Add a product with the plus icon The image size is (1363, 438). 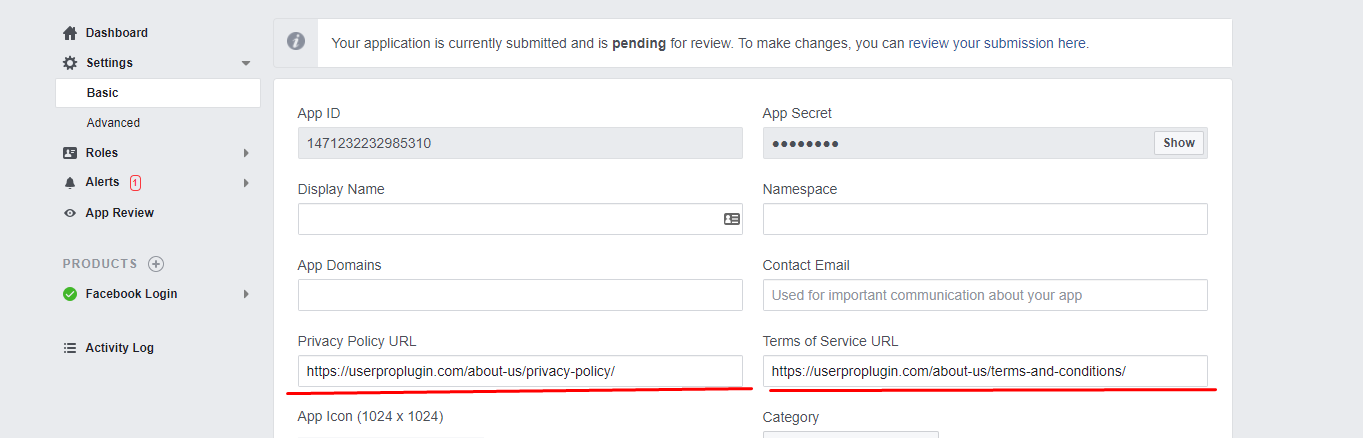(156, 264)
